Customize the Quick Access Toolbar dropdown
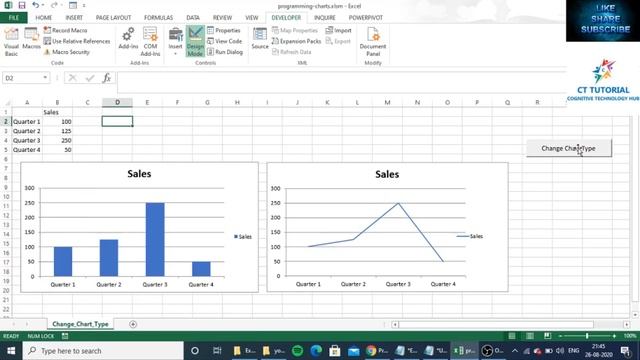The width and height of the screenshot is (640, 360). click(x=84, y=6)
